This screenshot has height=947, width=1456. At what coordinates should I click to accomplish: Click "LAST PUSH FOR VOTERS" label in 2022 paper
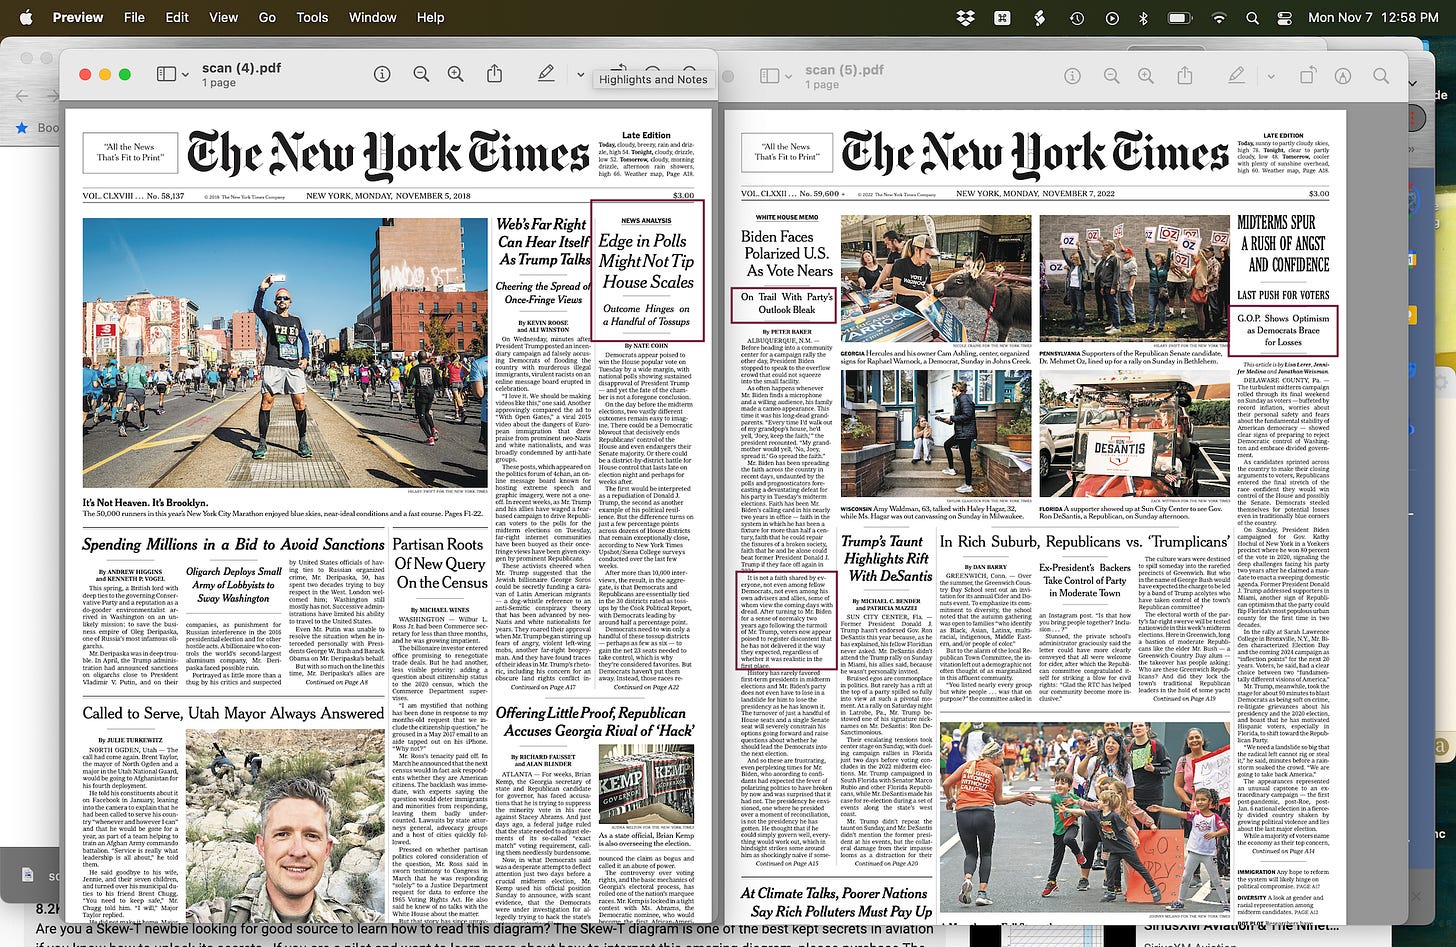1283,295
